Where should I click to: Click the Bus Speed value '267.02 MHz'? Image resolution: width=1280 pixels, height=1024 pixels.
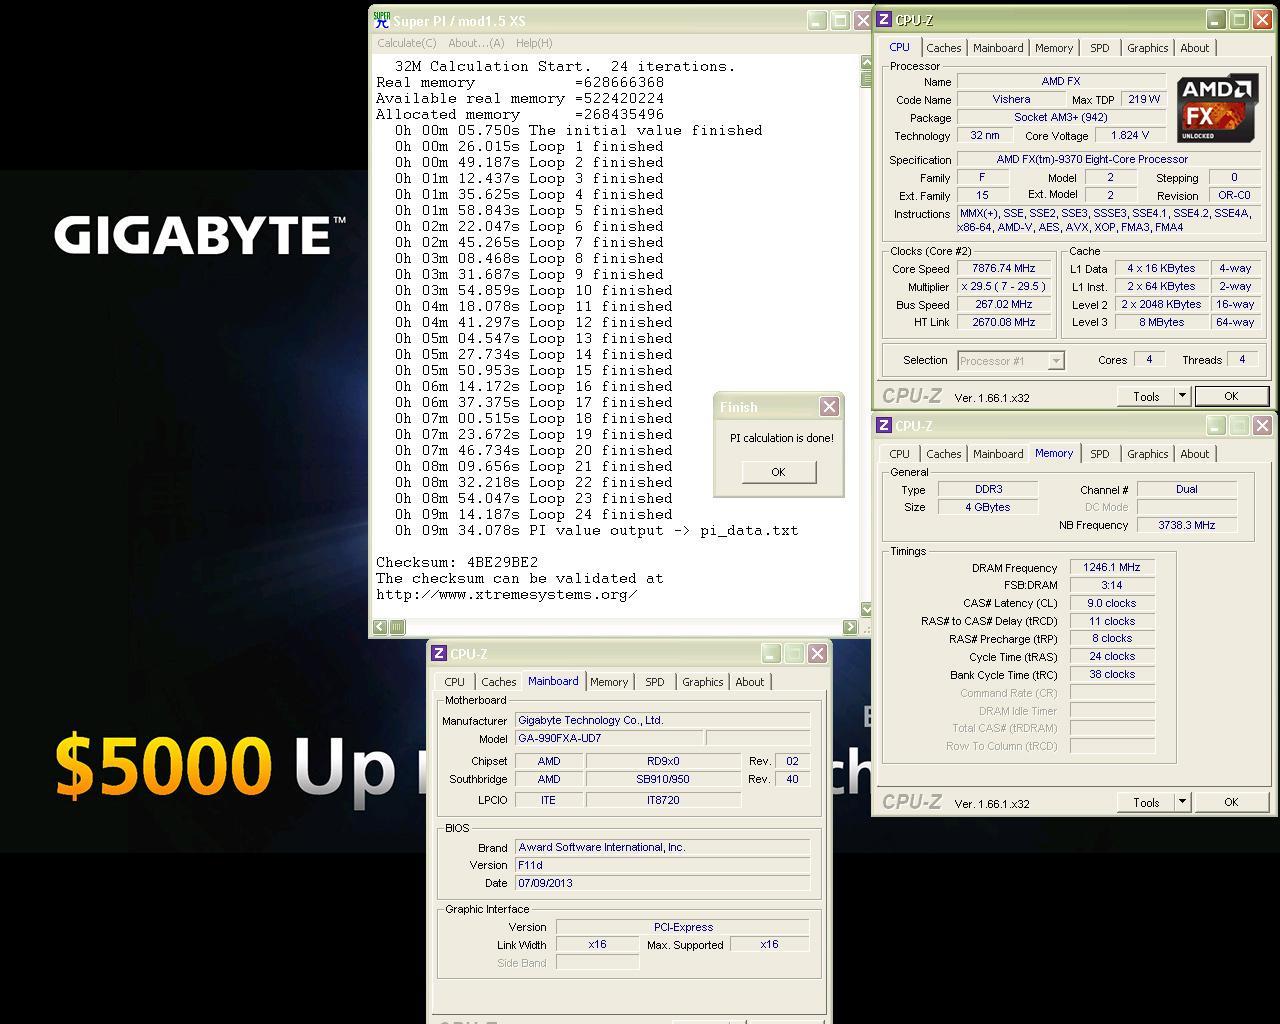1003,304
